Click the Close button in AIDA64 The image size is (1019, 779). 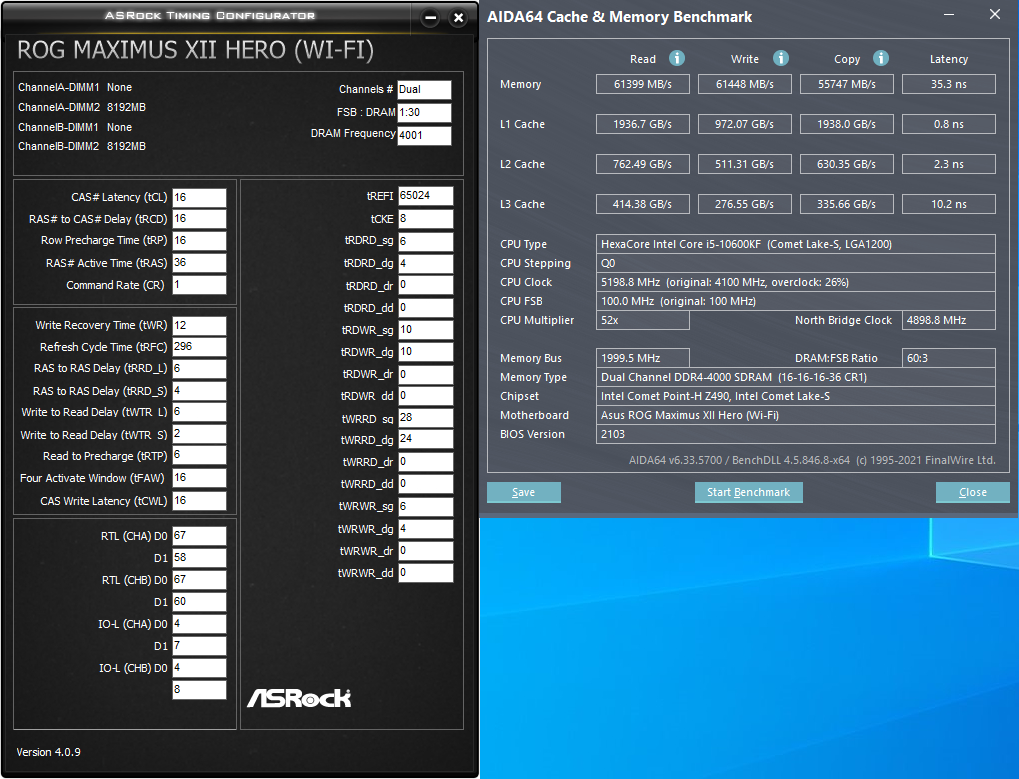pos(972,492)
